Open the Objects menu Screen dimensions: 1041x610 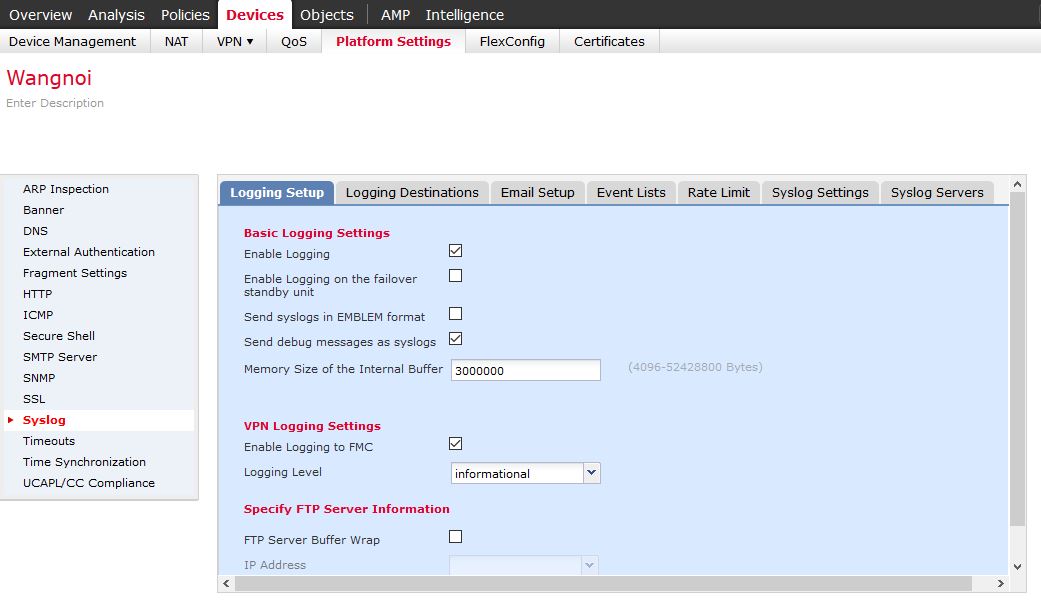[x=326, y=14]
